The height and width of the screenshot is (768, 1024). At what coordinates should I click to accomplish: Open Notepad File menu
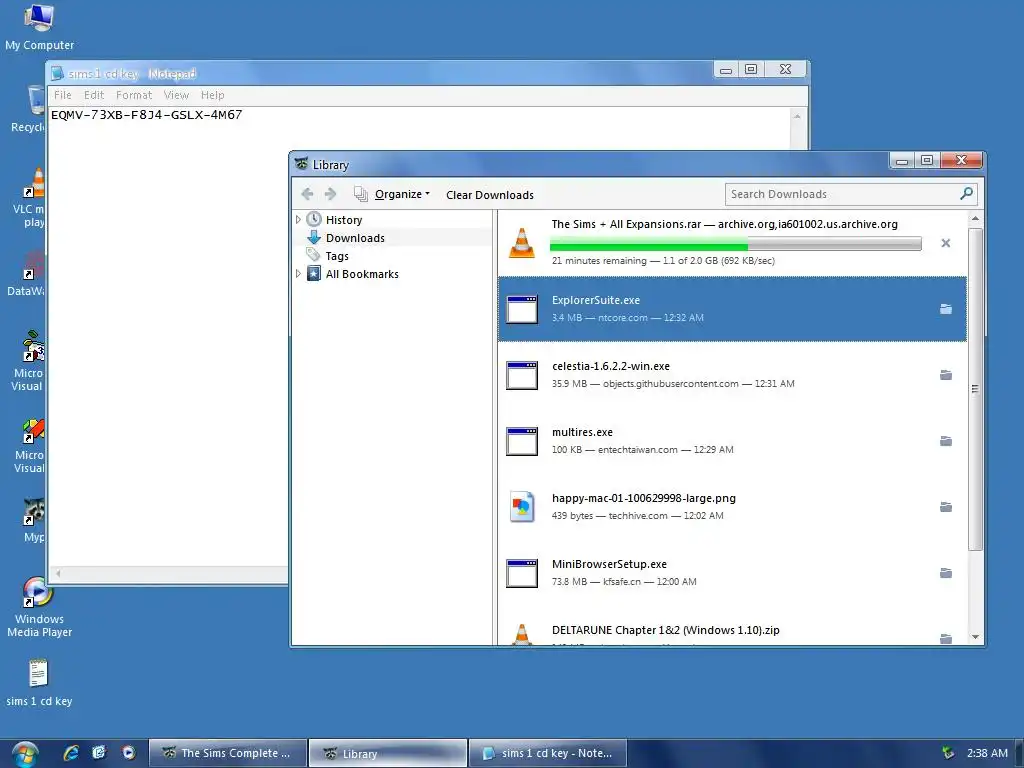(63, 95)
